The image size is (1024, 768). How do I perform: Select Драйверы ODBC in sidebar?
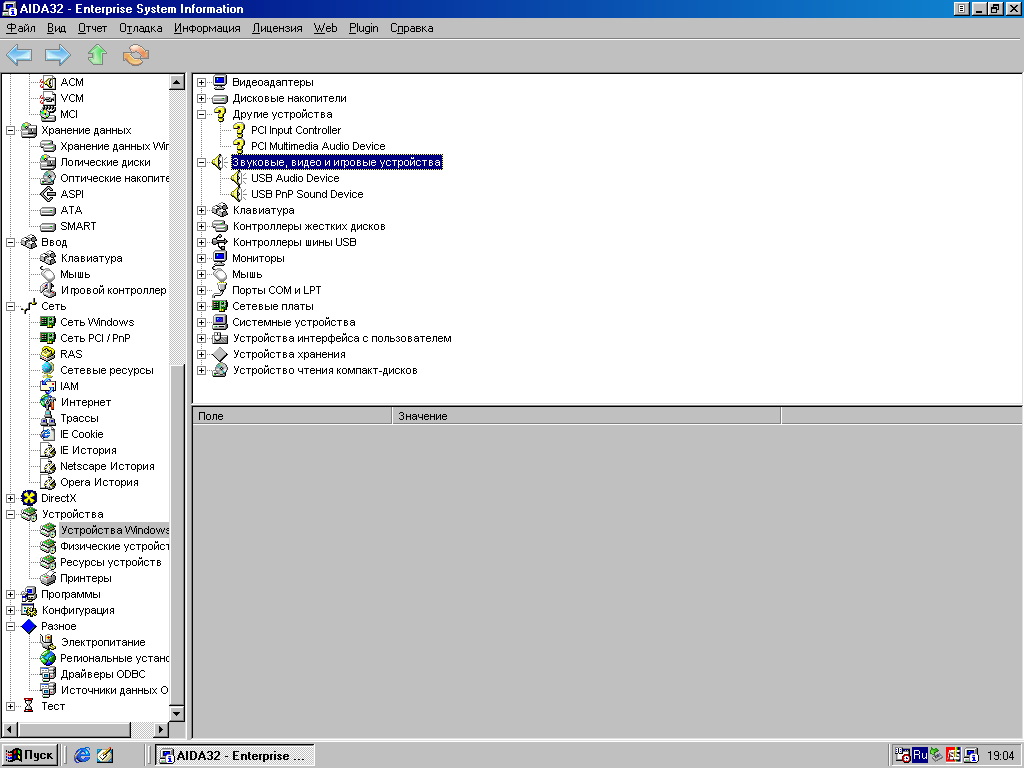point(103,675)
